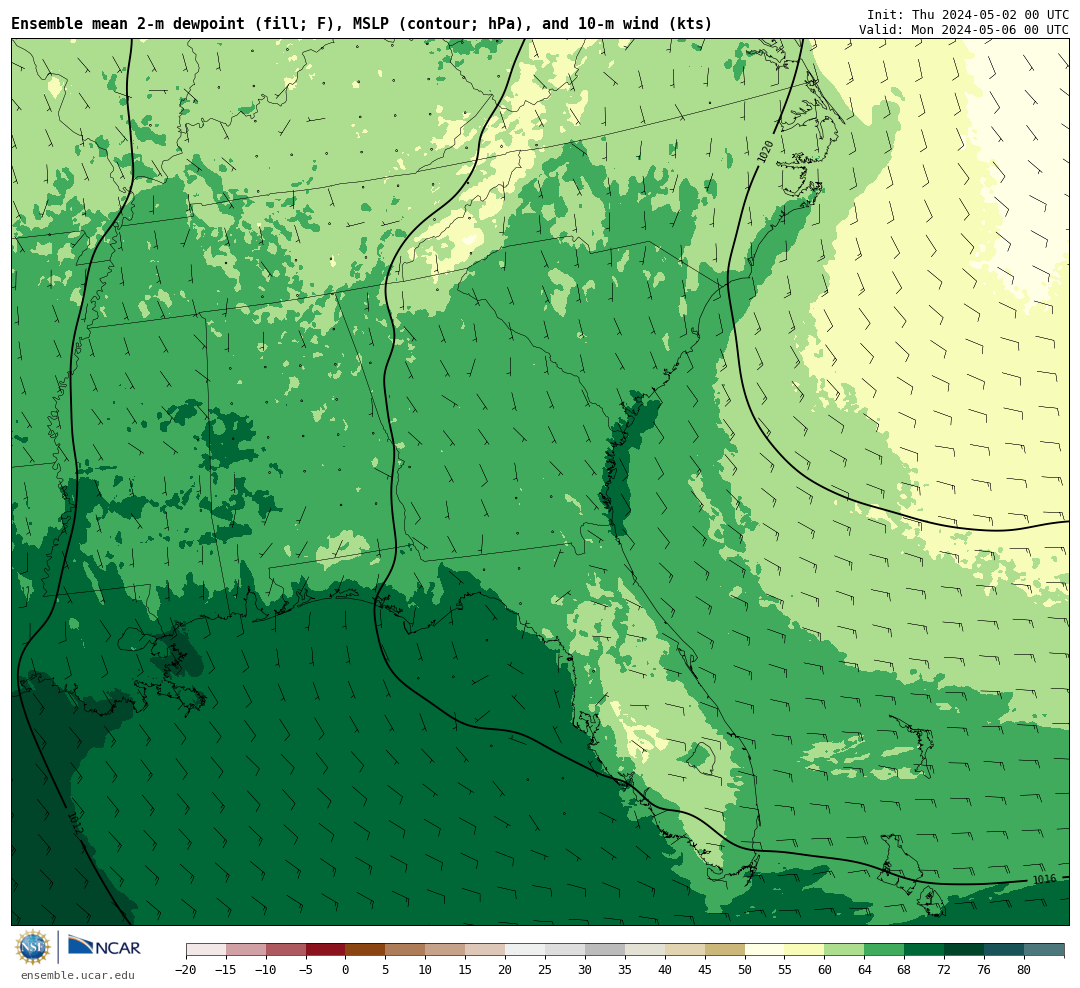This screenshot has width=1080, height=988.
Task: Click the 1012 isobar contour label
Action: pos(74,823)
